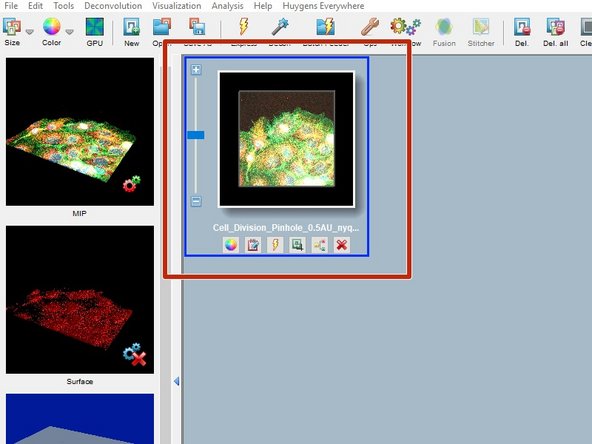Open the Stitcher tool
The width and height of the screenshot is (592, 444).
click(x=481, y=32)
